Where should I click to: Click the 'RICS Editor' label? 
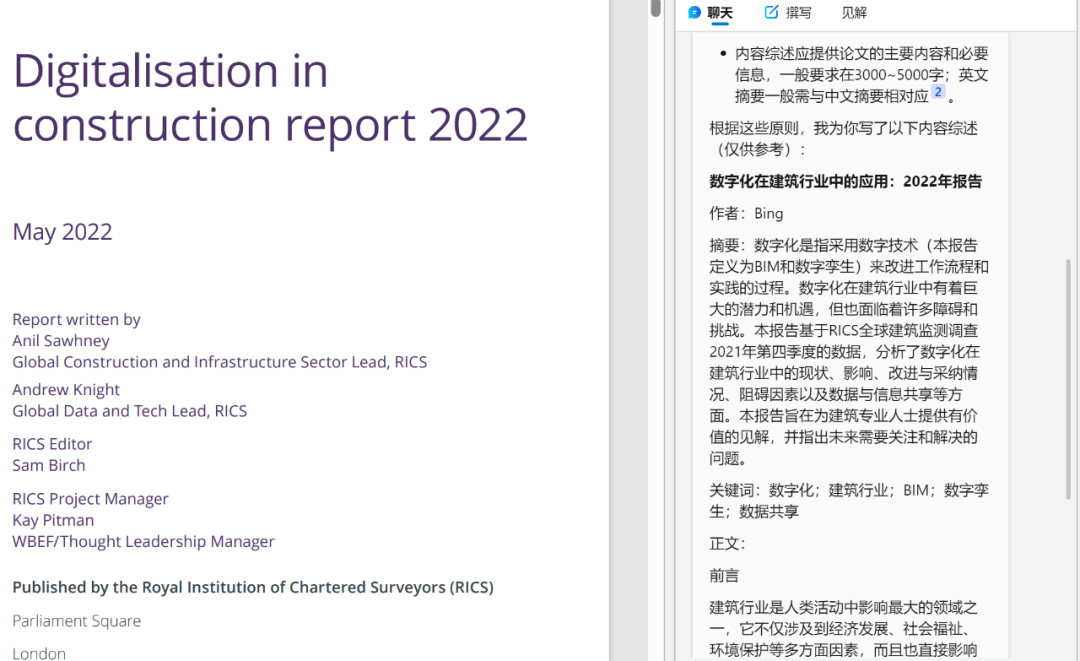[x=52, y=444]
